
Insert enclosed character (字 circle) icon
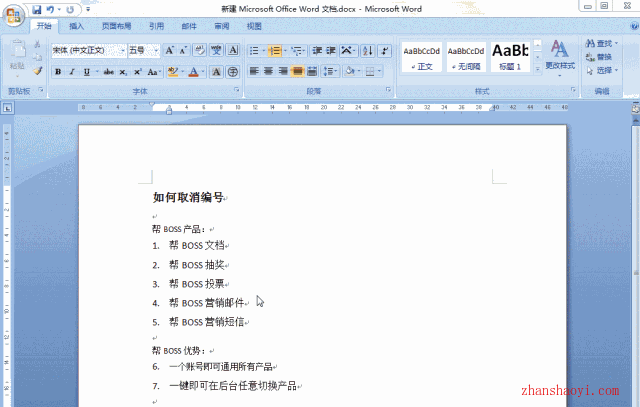click(233, 72)
